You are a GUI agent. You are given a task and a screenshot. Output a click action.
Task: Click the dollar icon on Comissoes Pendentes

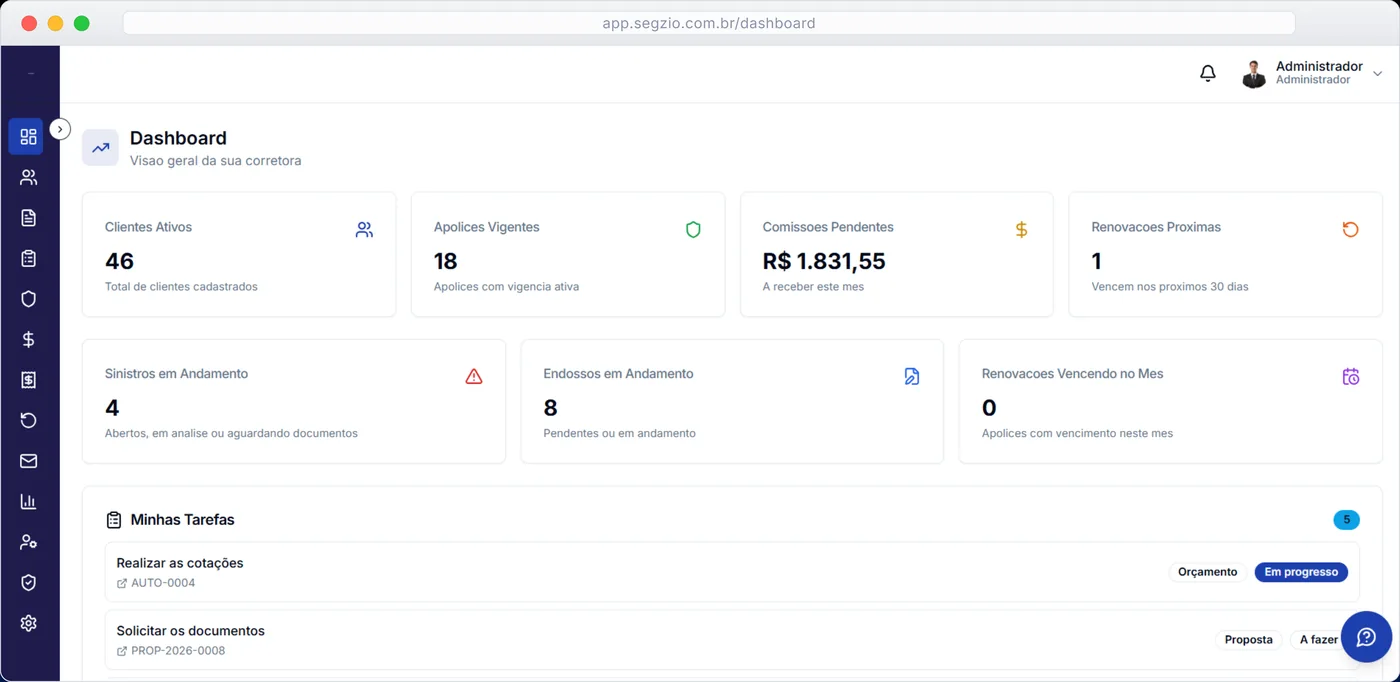(x=1021, y=229)
